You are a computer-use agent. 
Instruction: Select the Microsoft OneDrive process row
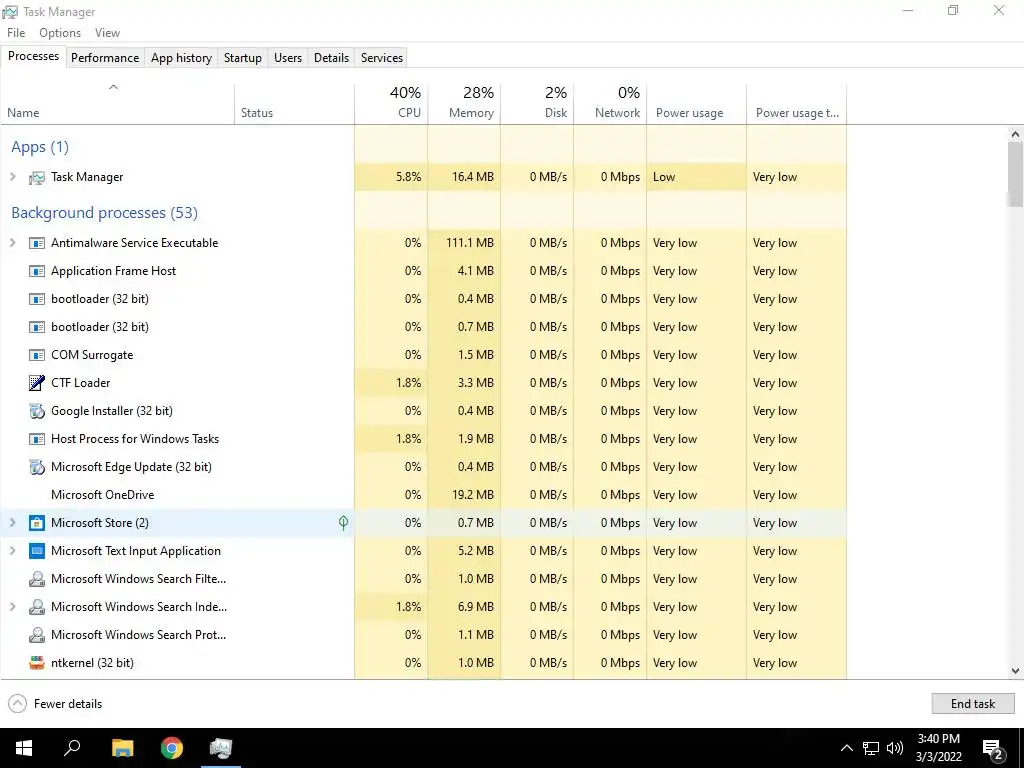pyautogui.click(x=423, y=495)
